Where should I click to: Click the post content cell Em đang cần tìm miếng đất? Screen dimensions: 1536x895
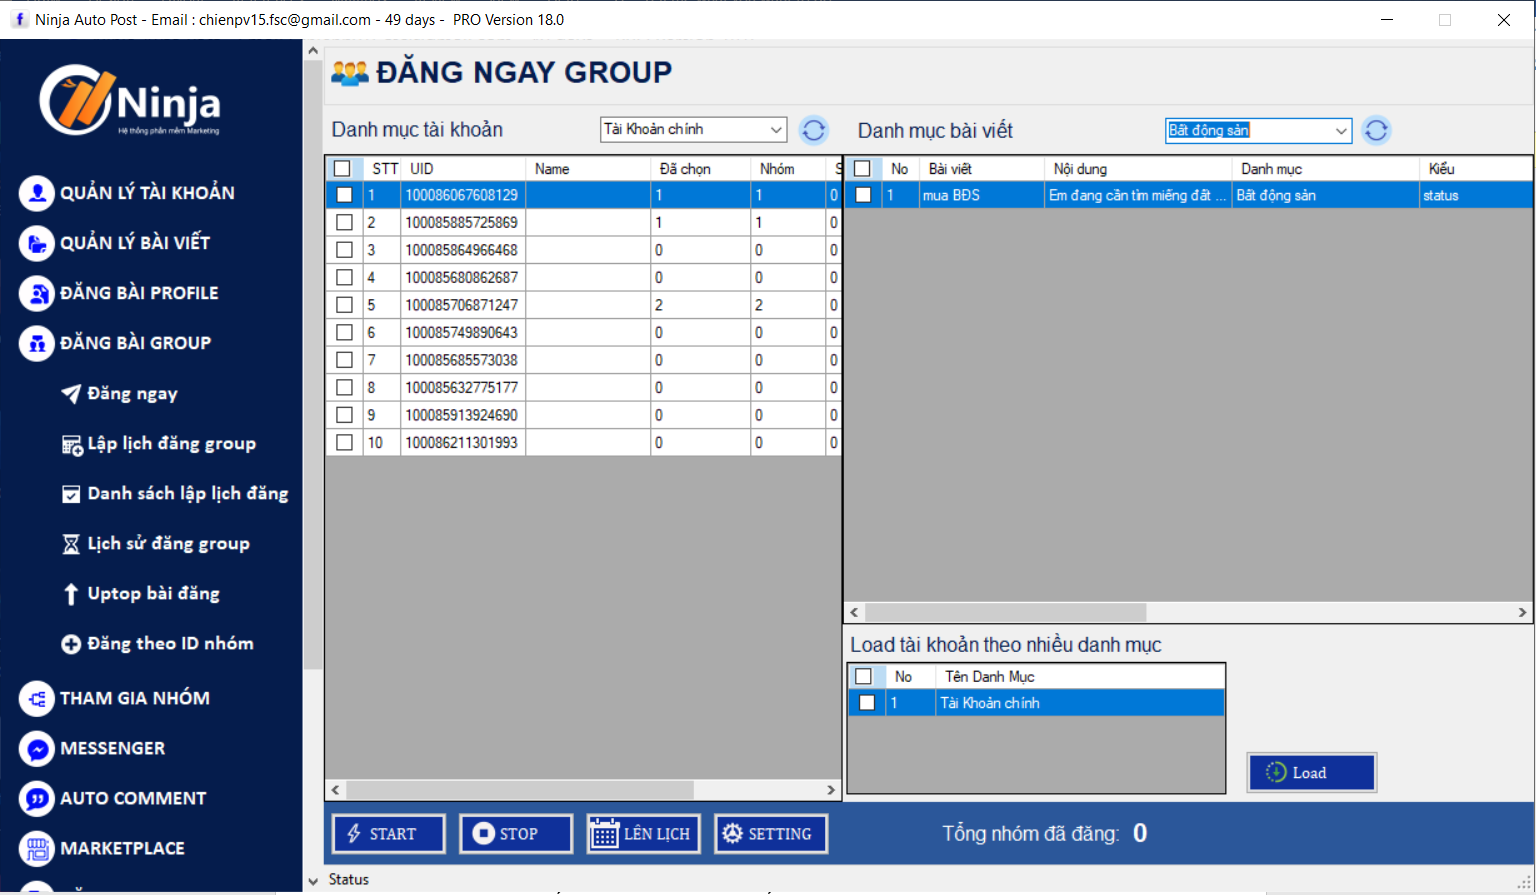point(1138,196)
